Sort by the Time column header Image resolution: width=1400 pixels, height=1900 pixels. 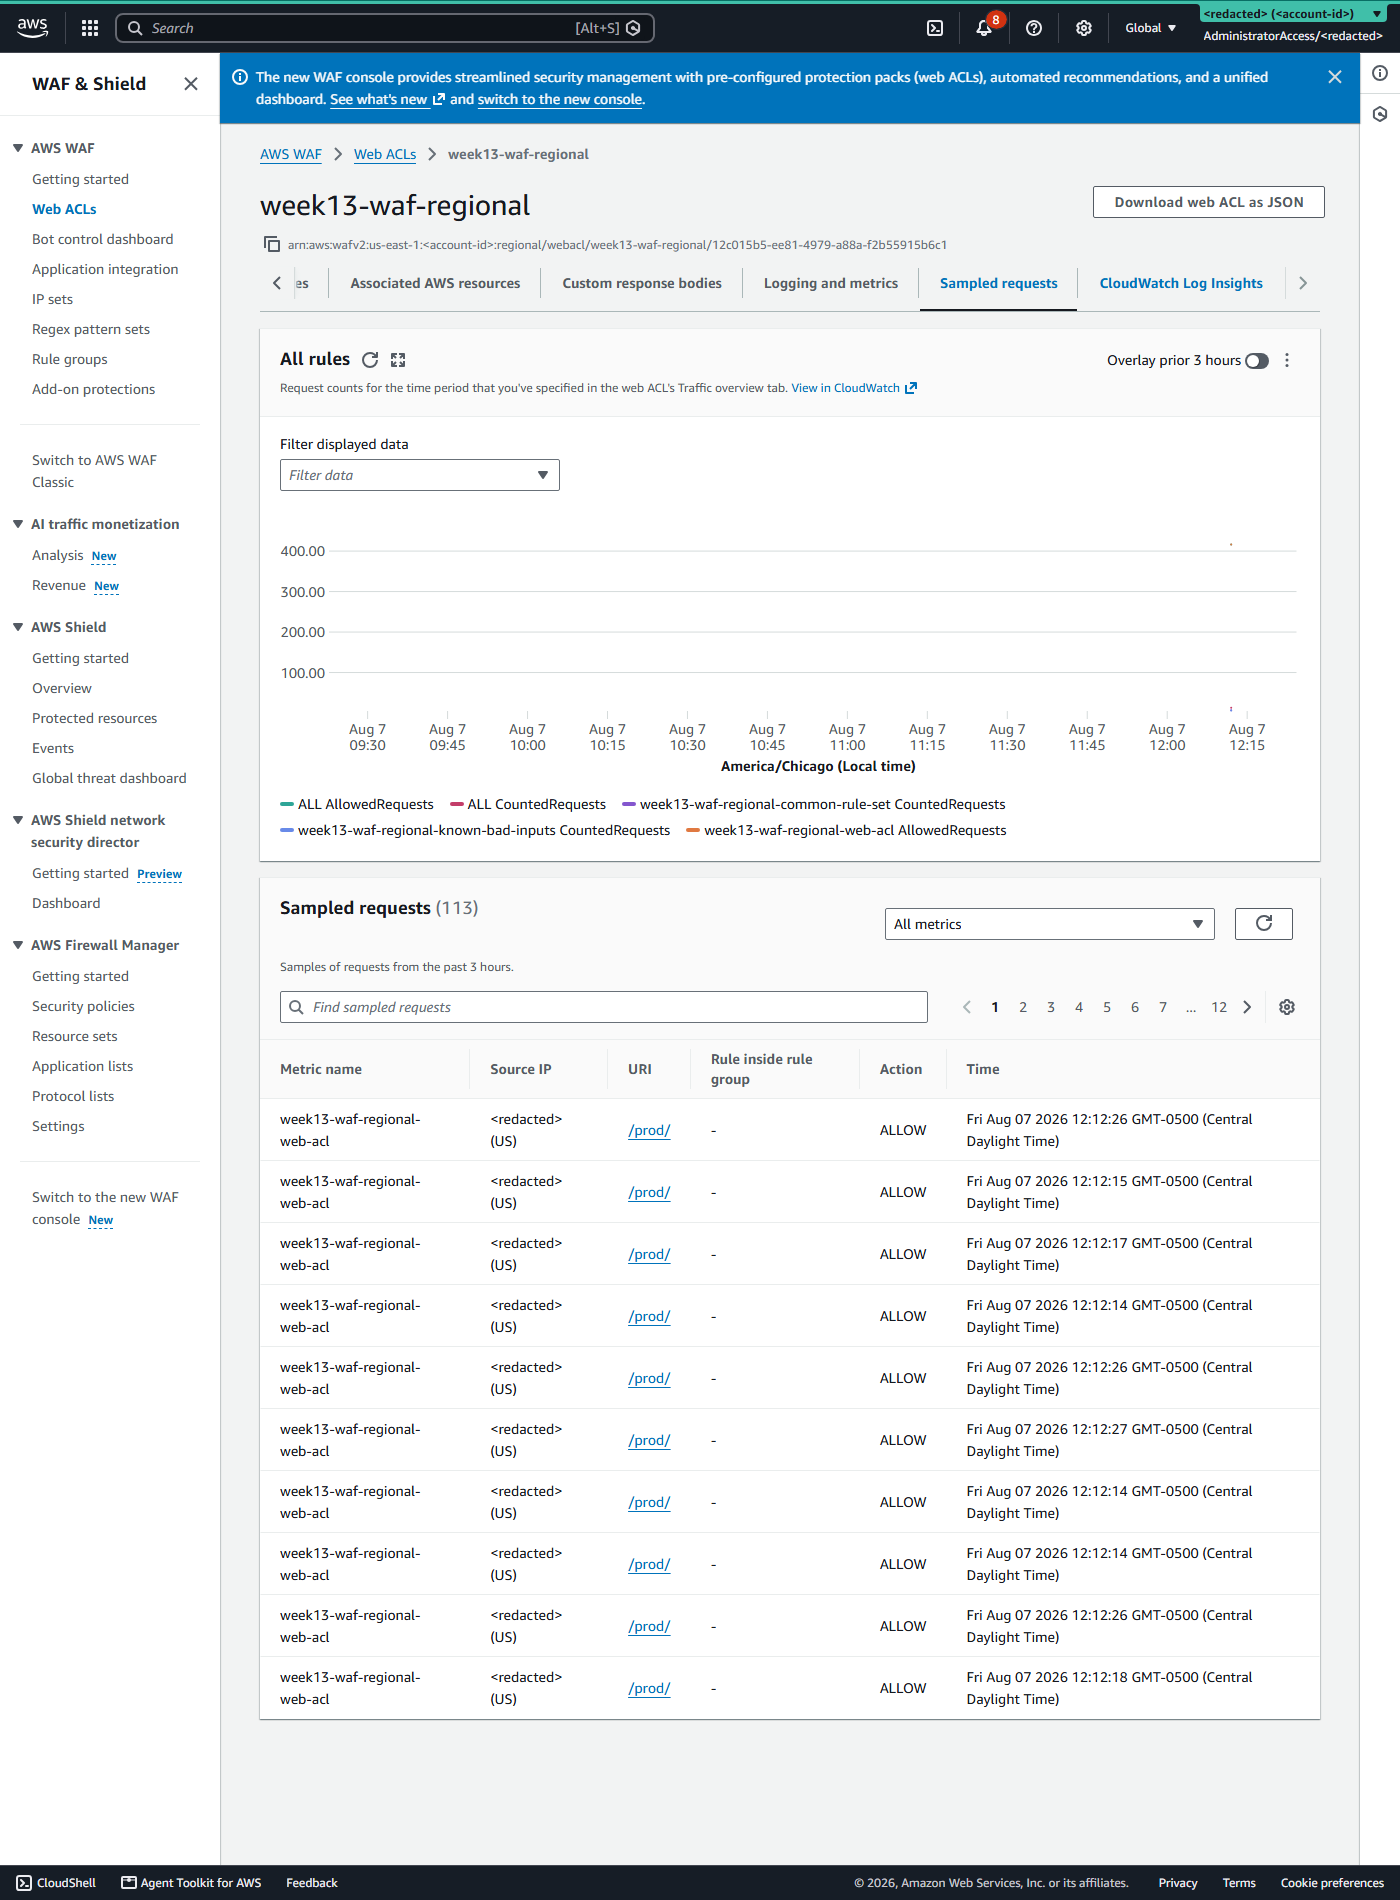point(983,1069)
